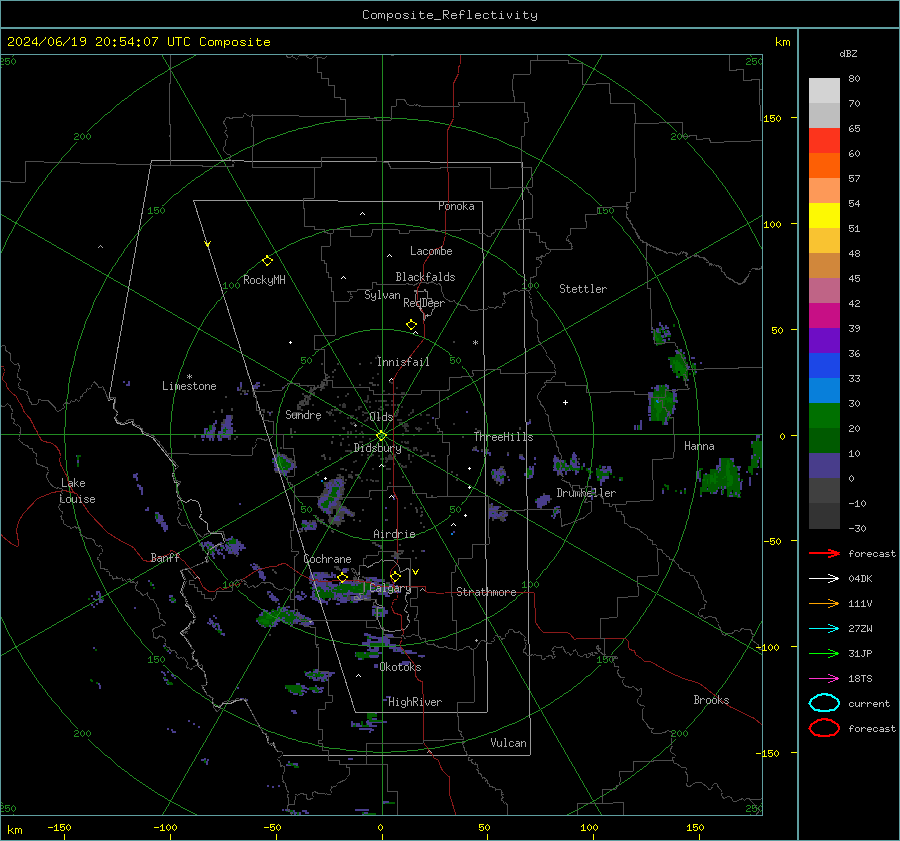The width and height of the screenshot is (900, 841).
Task: Click the Strathmore town label
Action: pyautogui.click(x=486, y=592)
